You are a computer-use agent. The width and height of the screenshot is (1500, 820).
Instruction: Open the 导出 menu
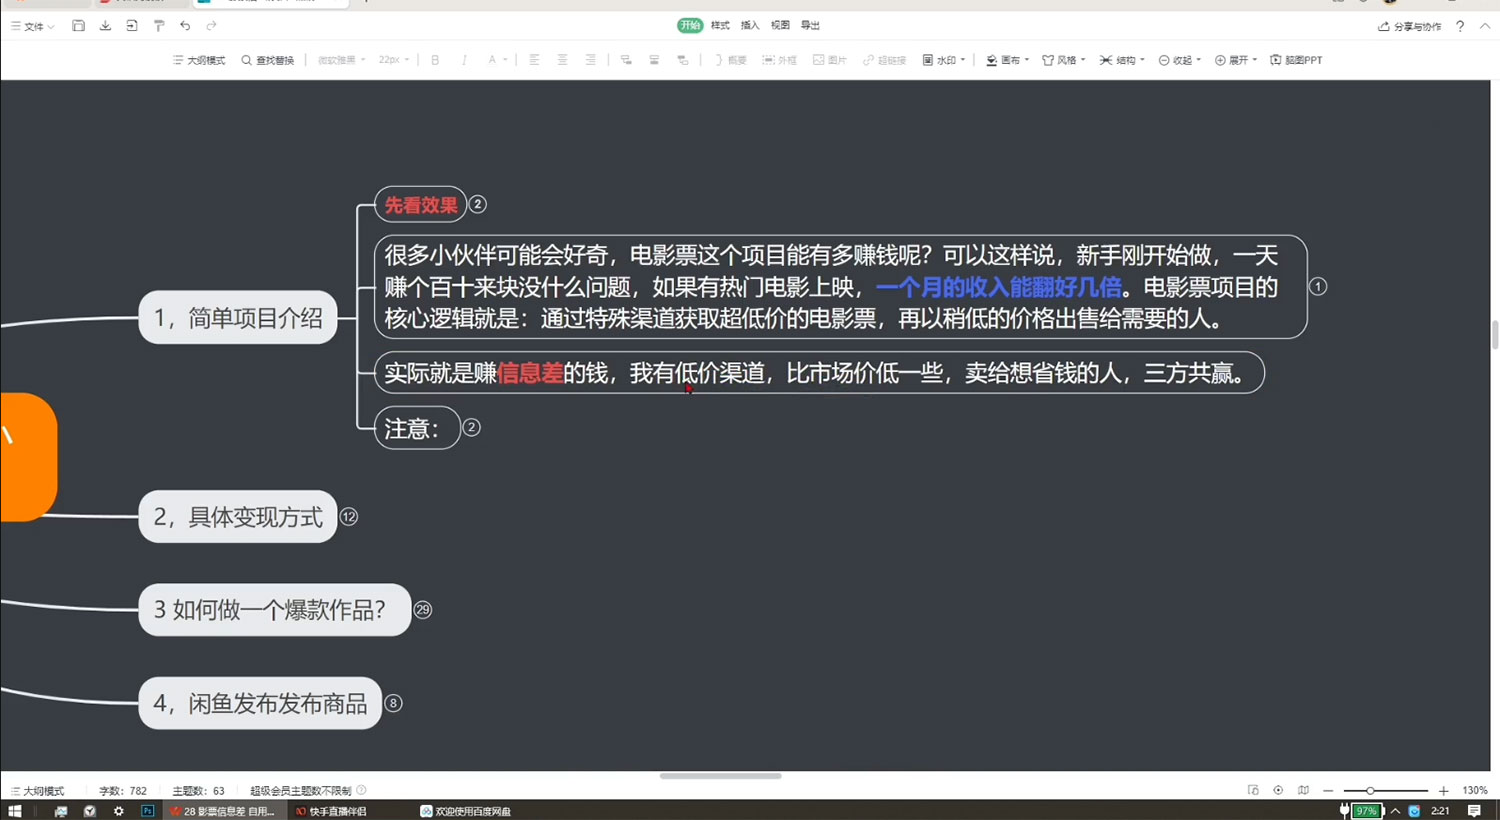coord(809,25)
